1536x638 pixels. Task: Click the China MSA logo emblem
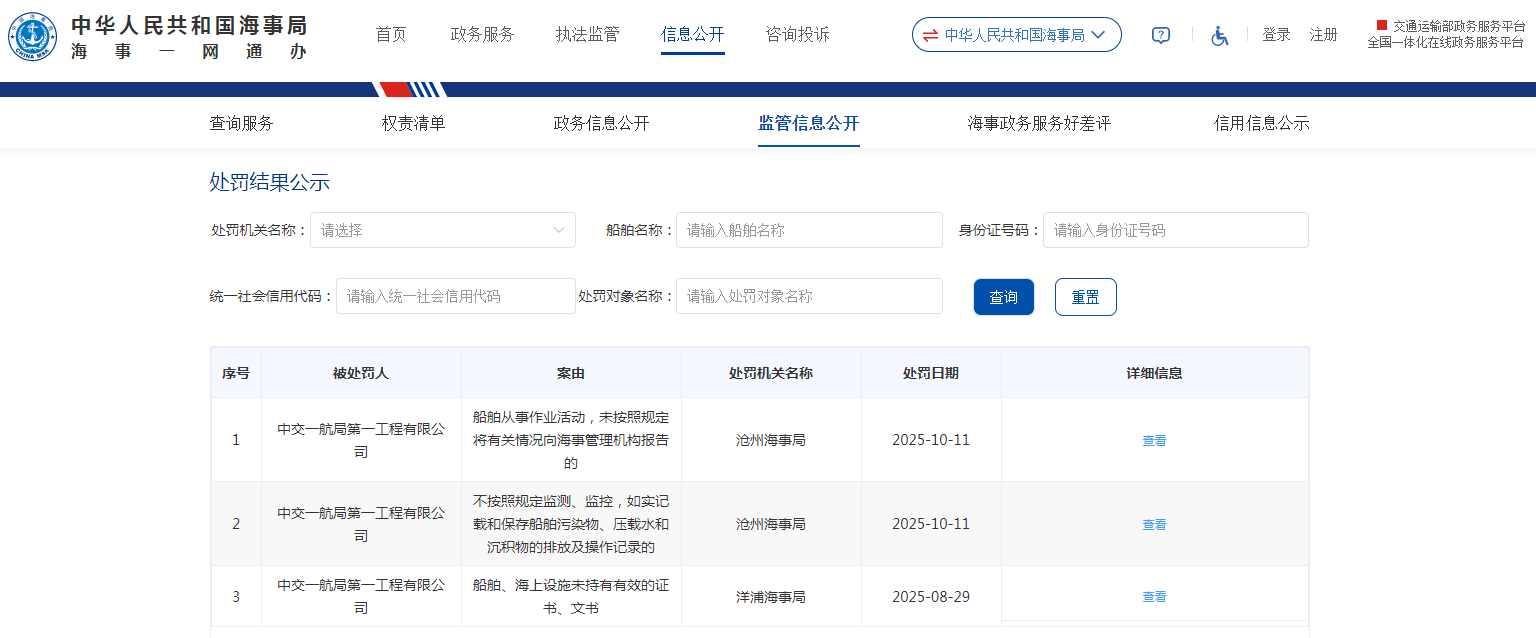[33, 37]
